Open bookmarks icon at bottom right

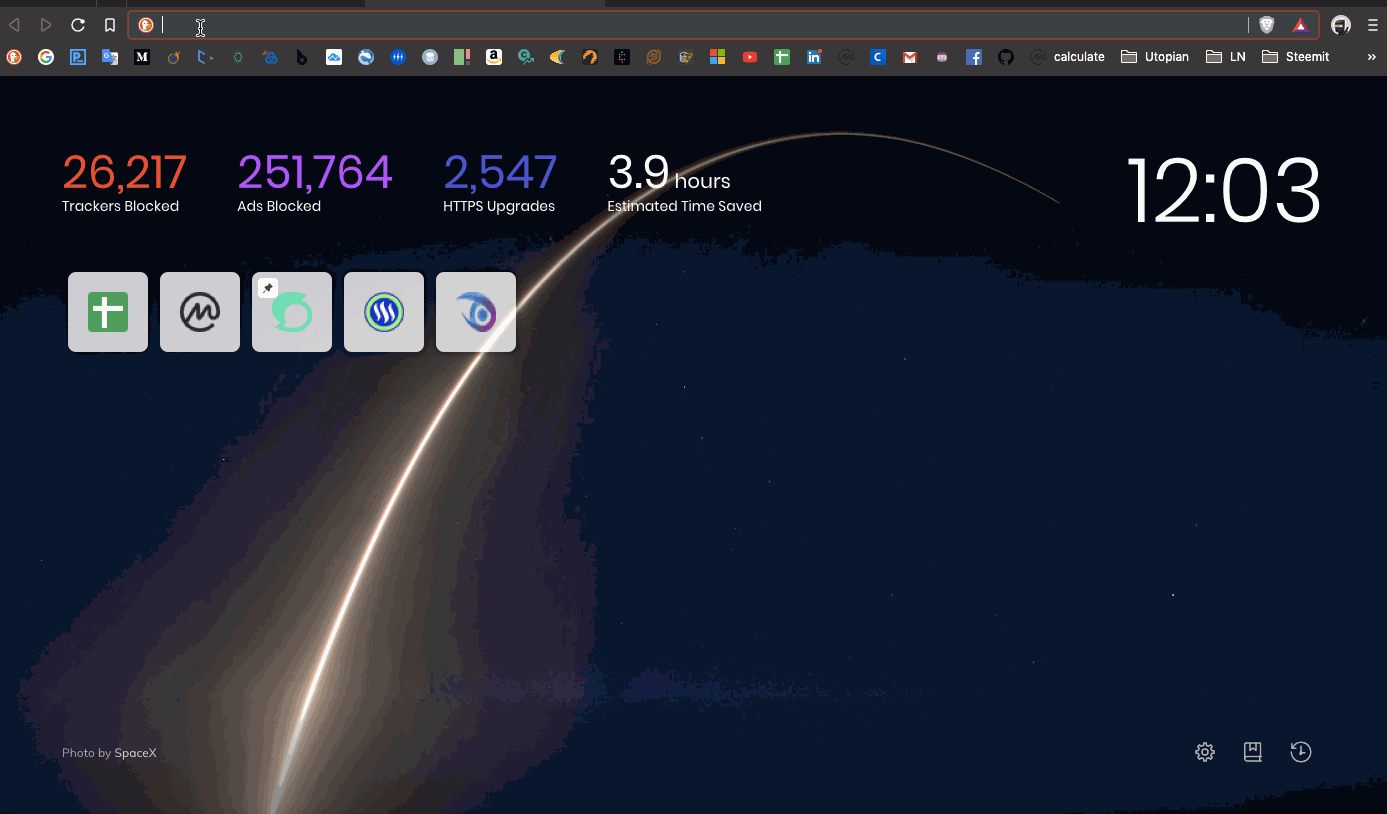[1252, 752]
